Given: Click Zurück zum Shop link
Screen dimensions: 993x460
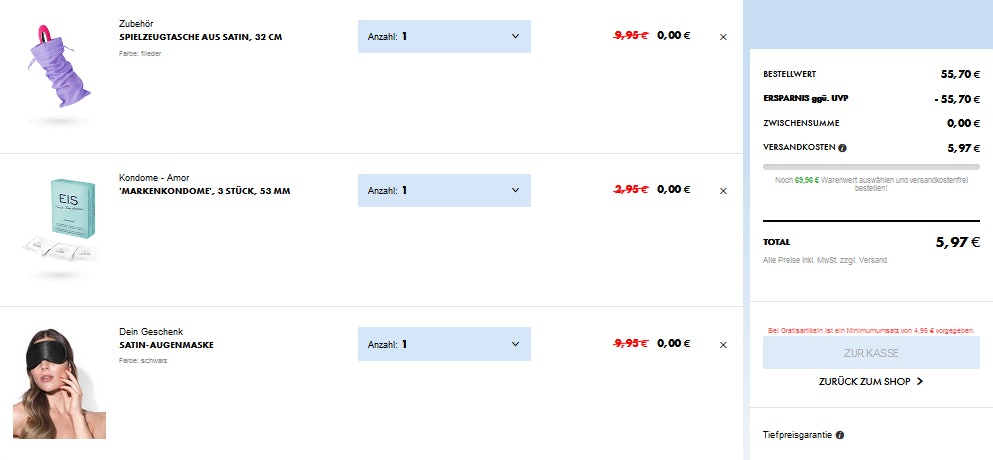Looking at the screenshot, I should point(864,381).
